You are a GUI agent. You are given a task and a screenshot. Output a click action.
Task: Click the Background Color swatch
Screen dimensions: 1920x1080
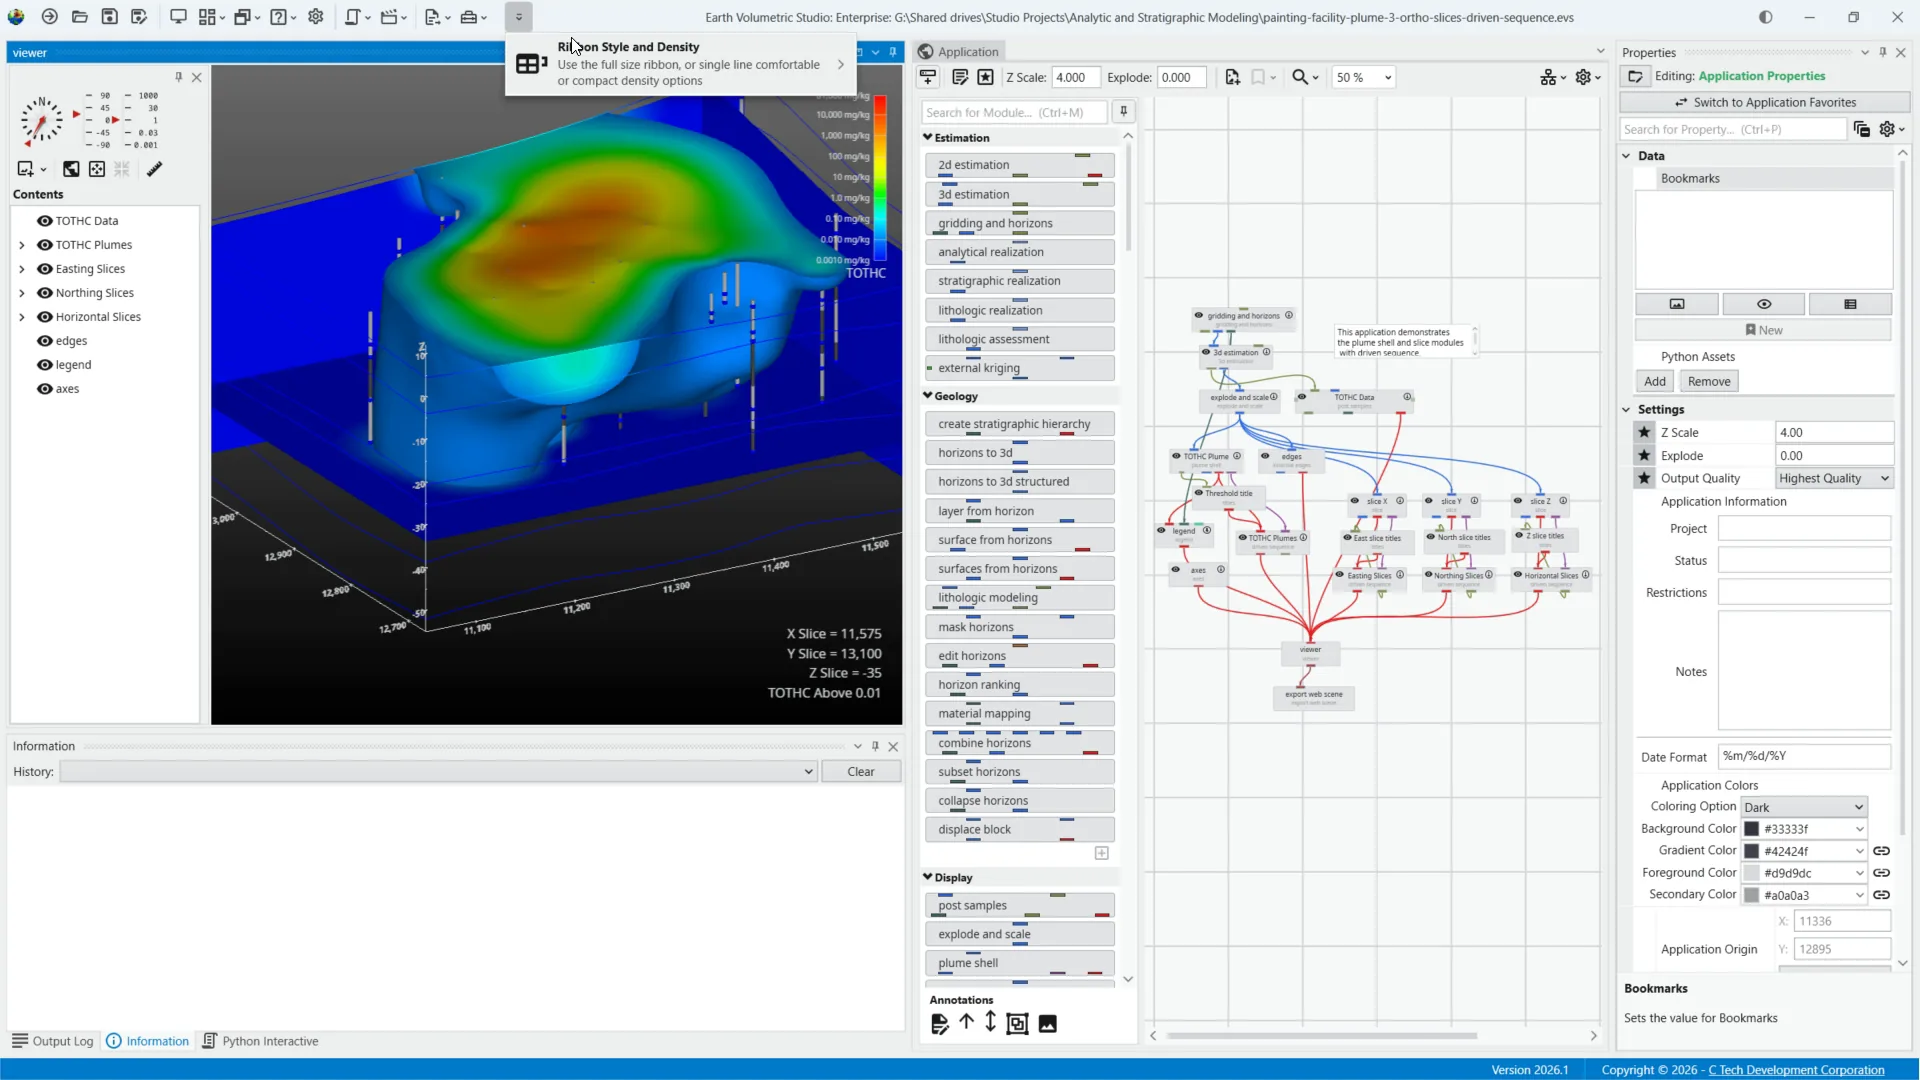click(1751, 829)
